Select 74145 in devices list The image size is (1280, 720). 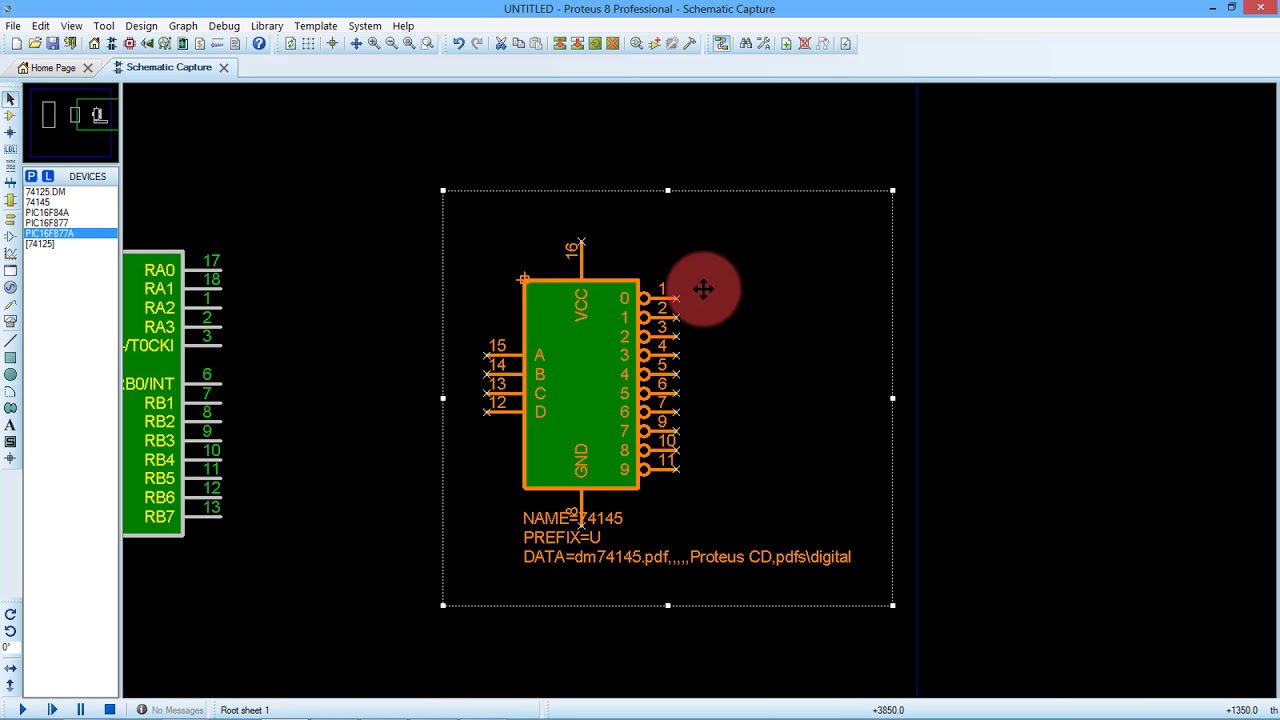coord(70,202)
